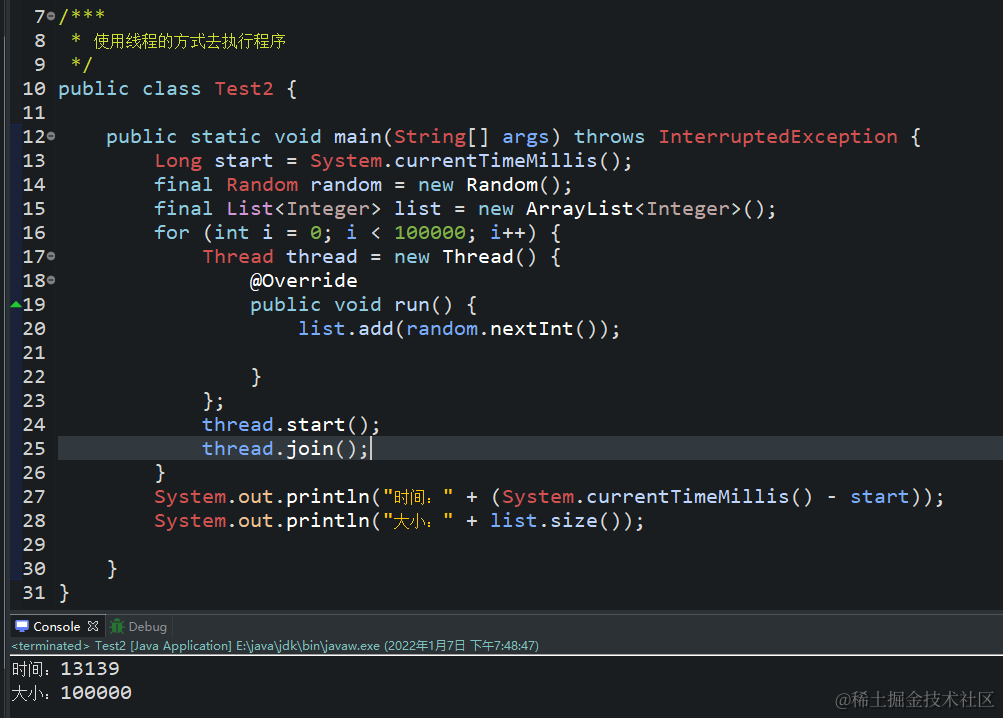Click the new Thread() expression on line 17
1003x718 pixels.
pos(465,257)
